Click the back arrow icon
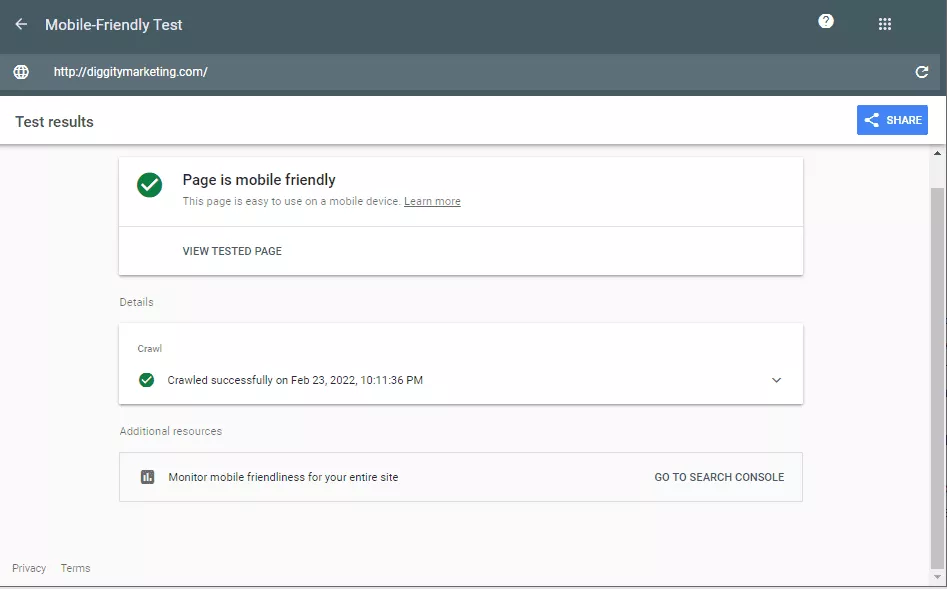The width and height of the screenshot is (947, 589). pos(21,24)
